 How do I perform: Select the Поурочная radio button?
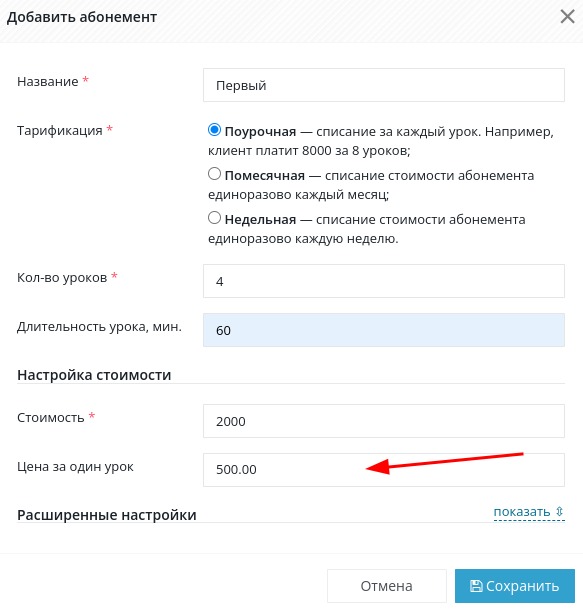click(x=214, y=130)
